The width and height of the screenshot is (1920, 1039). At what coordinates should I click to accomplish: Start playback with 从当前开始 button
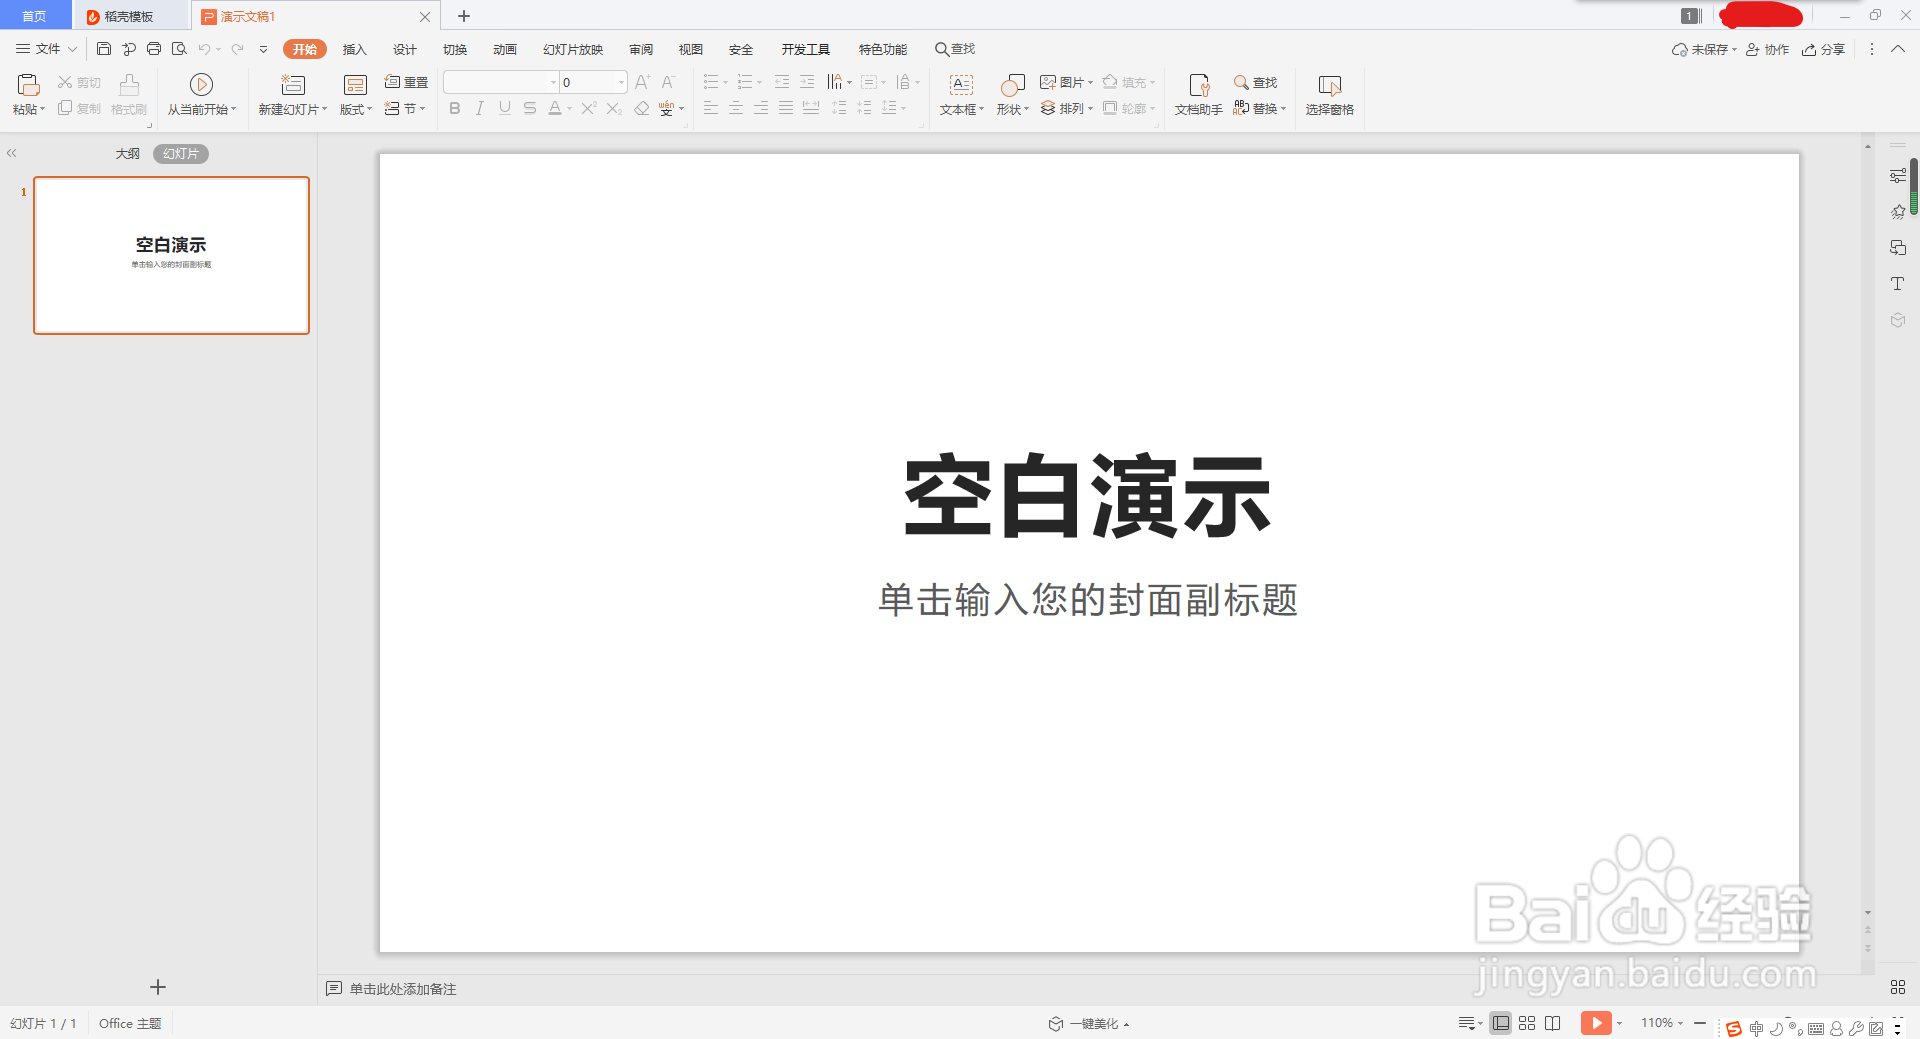tap(201, 95)
